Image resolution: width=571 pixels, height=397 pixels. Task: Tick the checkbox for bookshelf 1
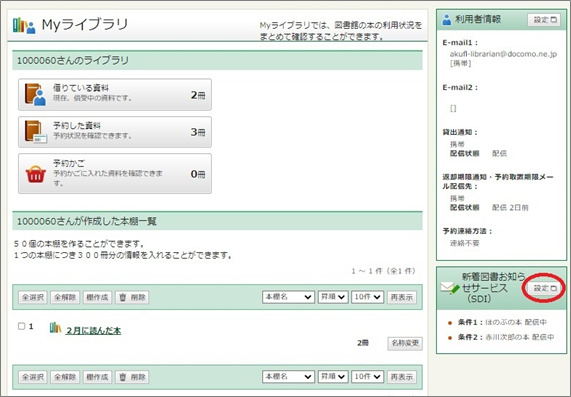tap(21, 326)
